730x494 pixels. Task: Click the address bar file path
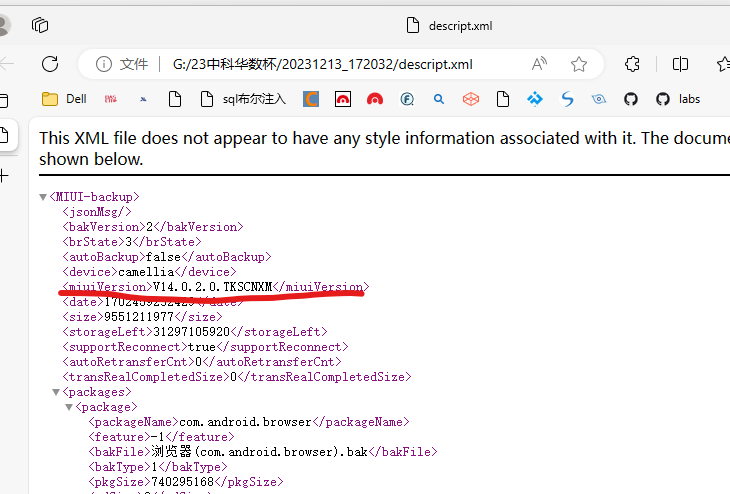tap(323, 64)
